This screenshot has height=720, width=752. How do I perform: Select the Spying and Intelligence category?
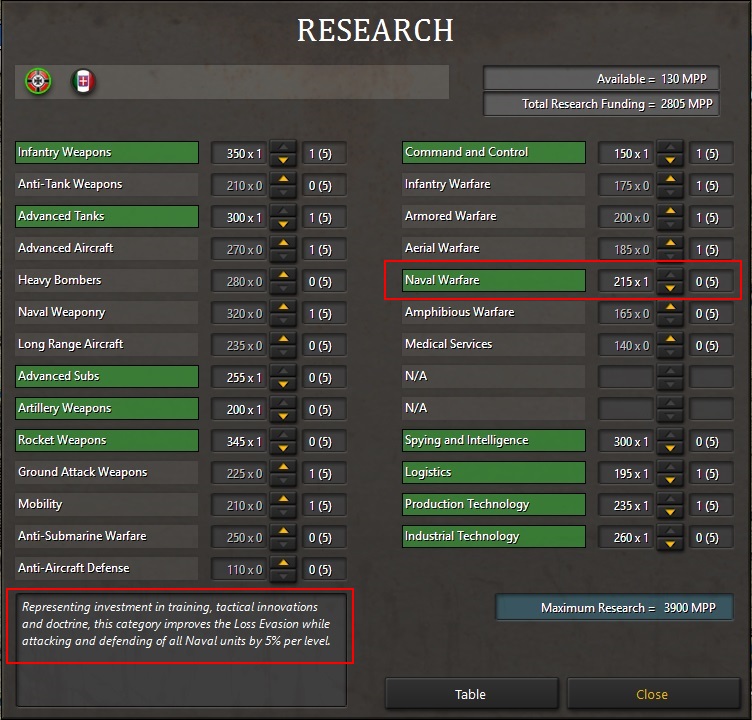pos(494,441)
